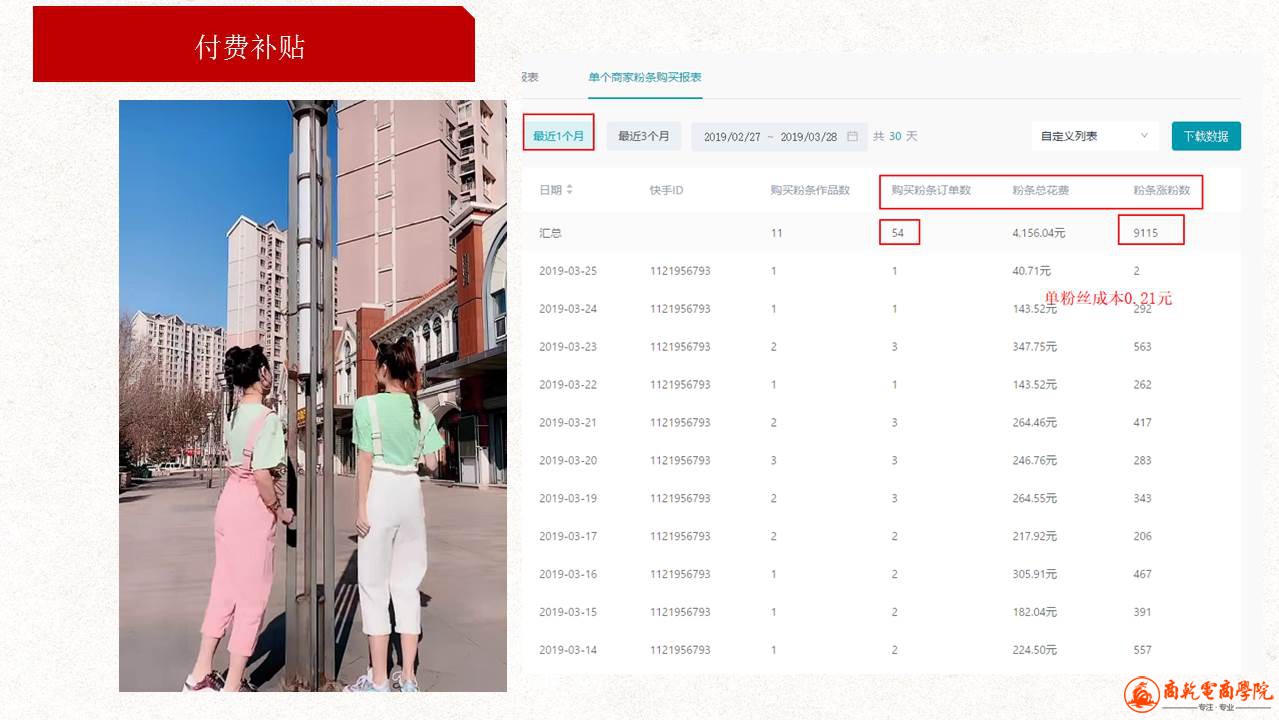The width and height of the screenshot is (1279, 720).
Task: Click the 快手ID column header
Action: click(666, 190)
